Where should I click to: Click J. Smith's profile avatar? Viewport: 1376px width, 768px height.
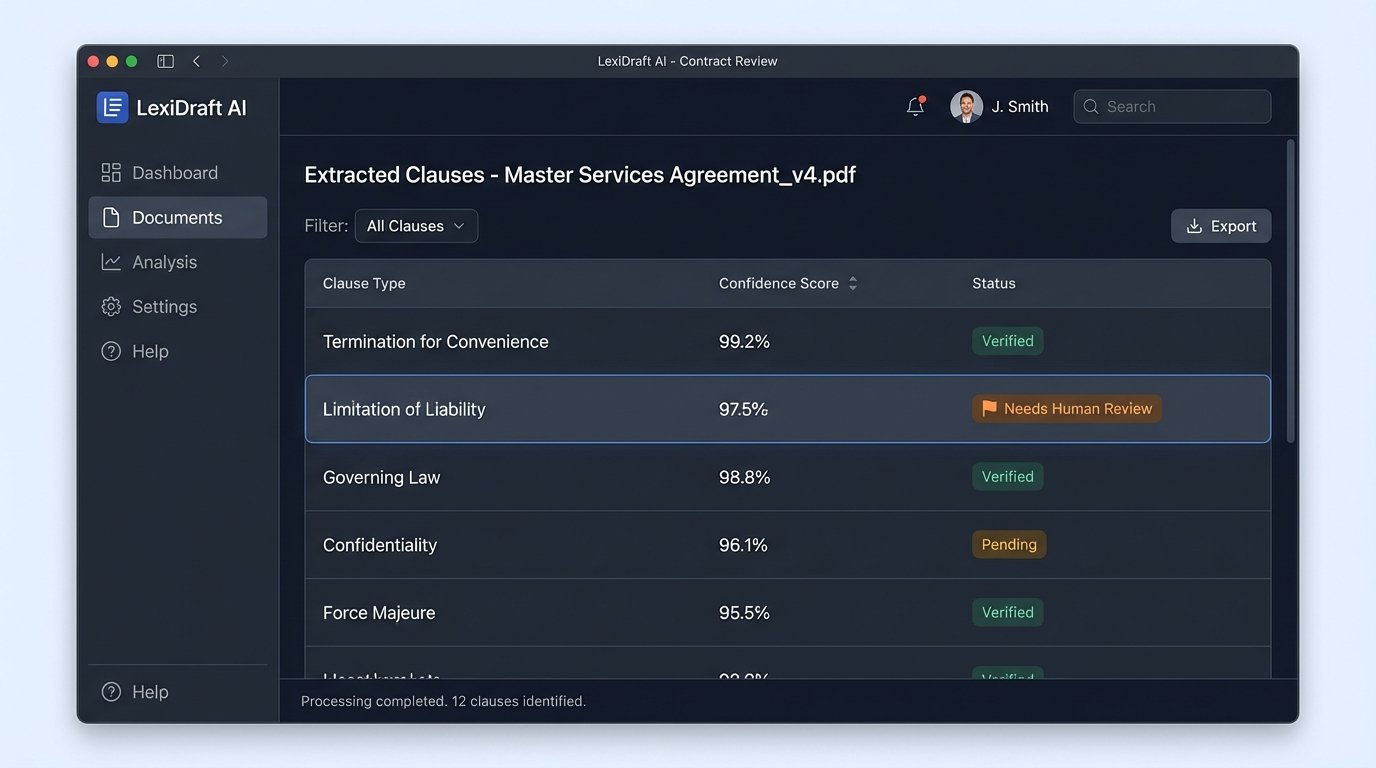click(965, 106)
